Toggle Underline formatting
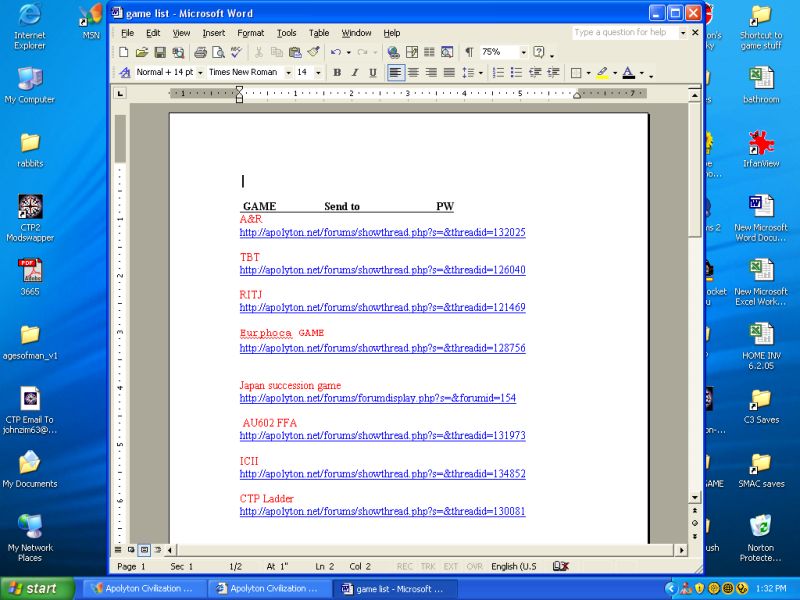The width and height of the screenshot is (800, 600). click(x=373, y=73)
